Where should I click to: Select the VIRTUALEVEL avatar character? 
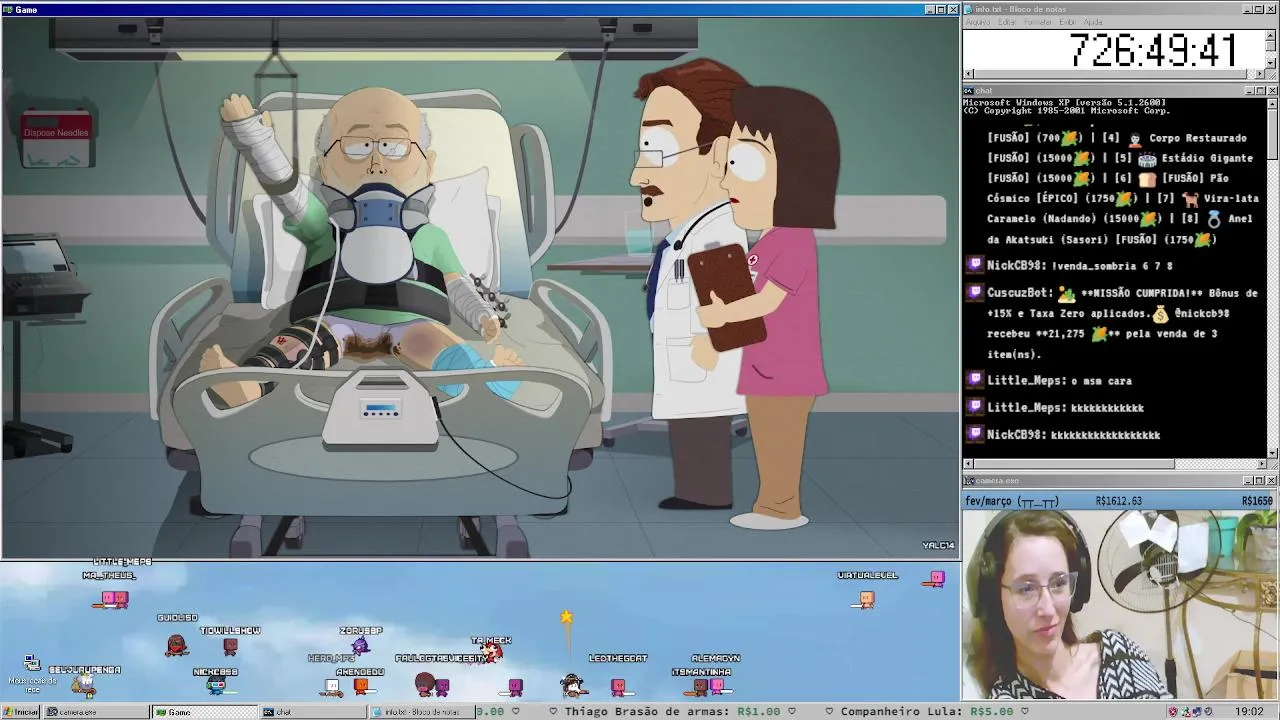[x=867, y=599]
